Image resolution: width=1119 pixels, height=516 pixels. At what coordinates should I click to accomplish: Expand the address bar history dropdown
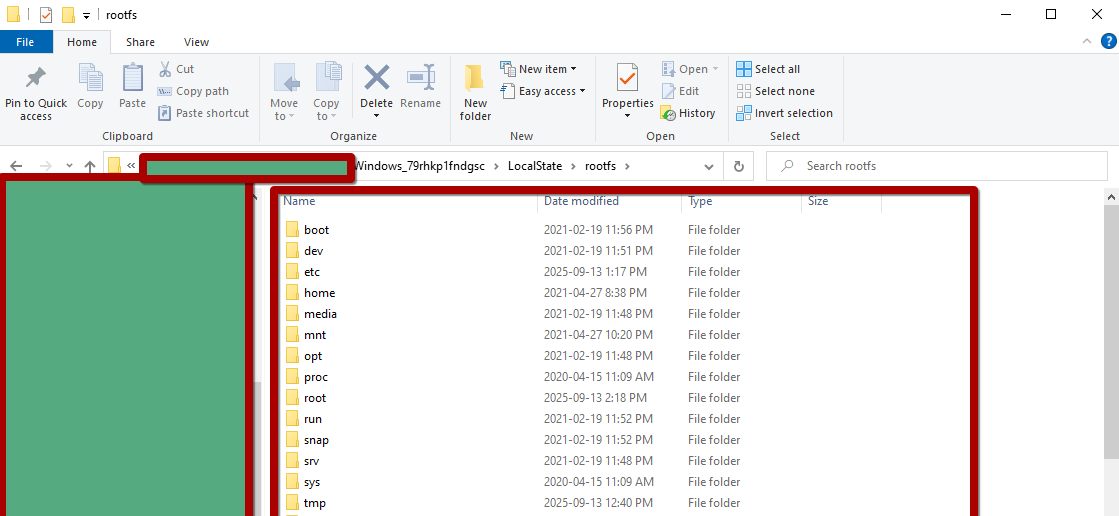(709, 166)
